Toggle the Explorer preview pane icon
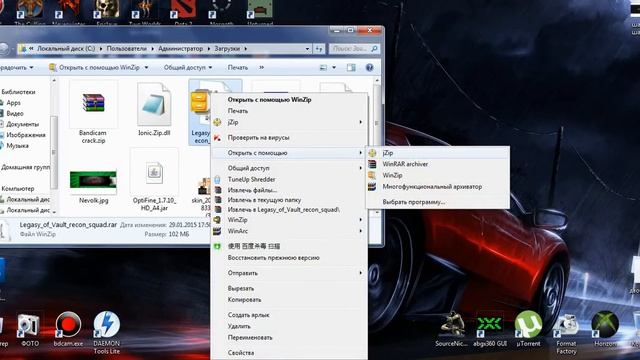This screenshot has height=360, width=640. pos(351,68)
